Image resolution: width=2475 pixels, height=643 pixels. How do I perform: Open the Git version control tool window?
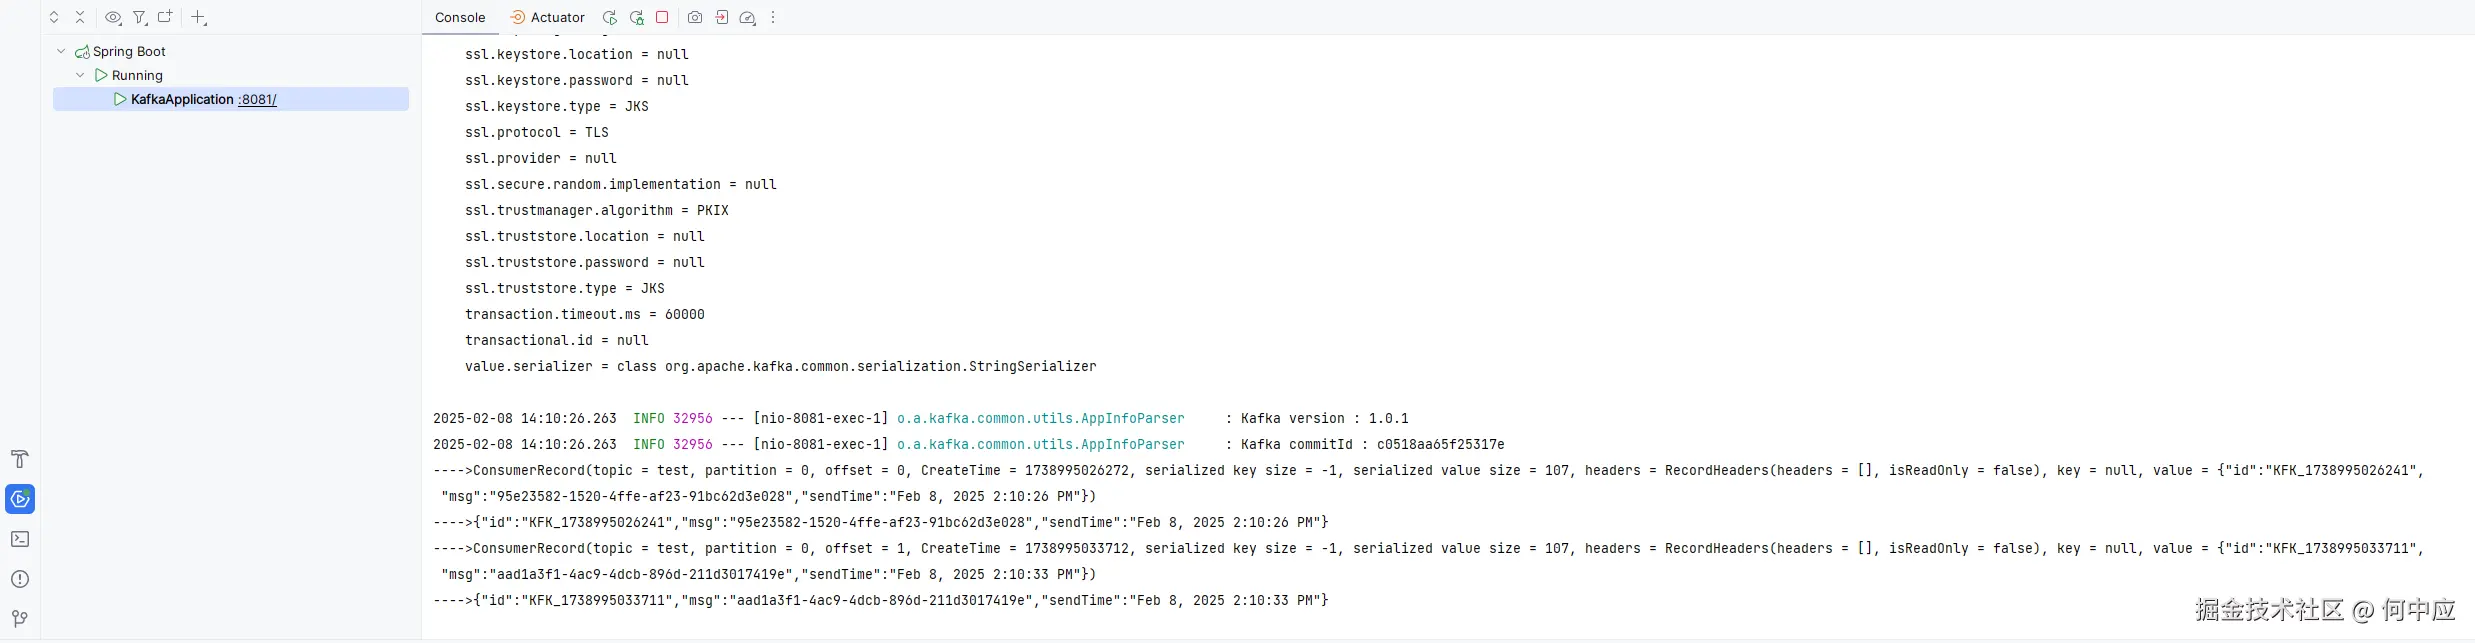point(19,619)
